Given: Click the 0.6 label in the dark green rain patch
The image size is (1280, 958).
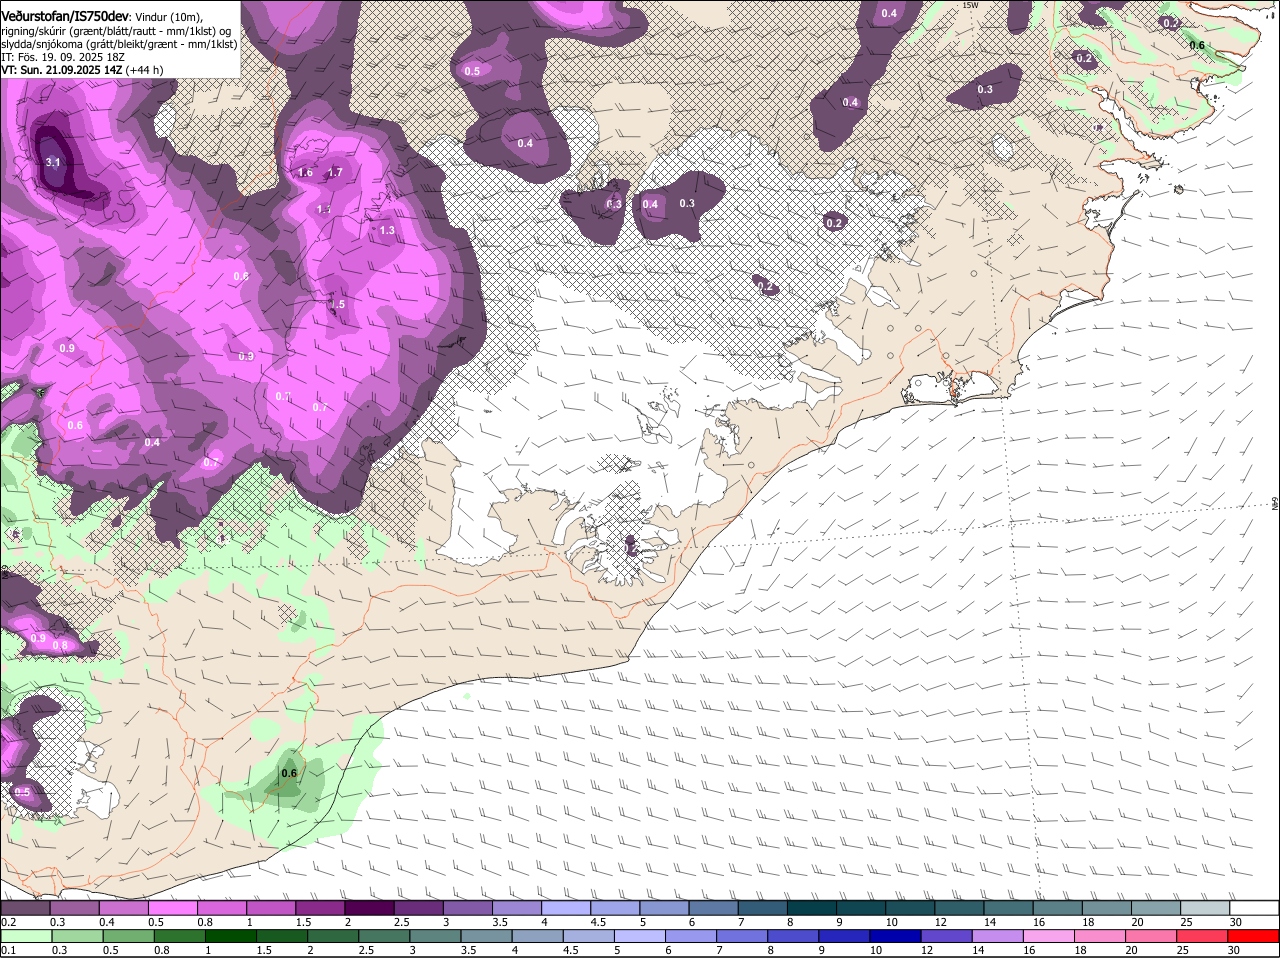Looking at the screenshot, I should coord(289,773).
